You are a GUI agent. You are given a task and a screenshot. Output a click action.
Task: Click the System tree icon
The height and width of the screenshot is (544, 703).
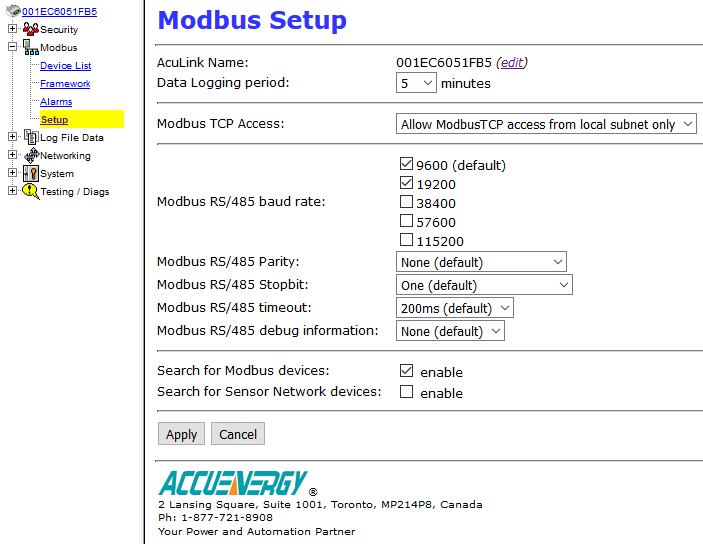click(x=30, y=173)
